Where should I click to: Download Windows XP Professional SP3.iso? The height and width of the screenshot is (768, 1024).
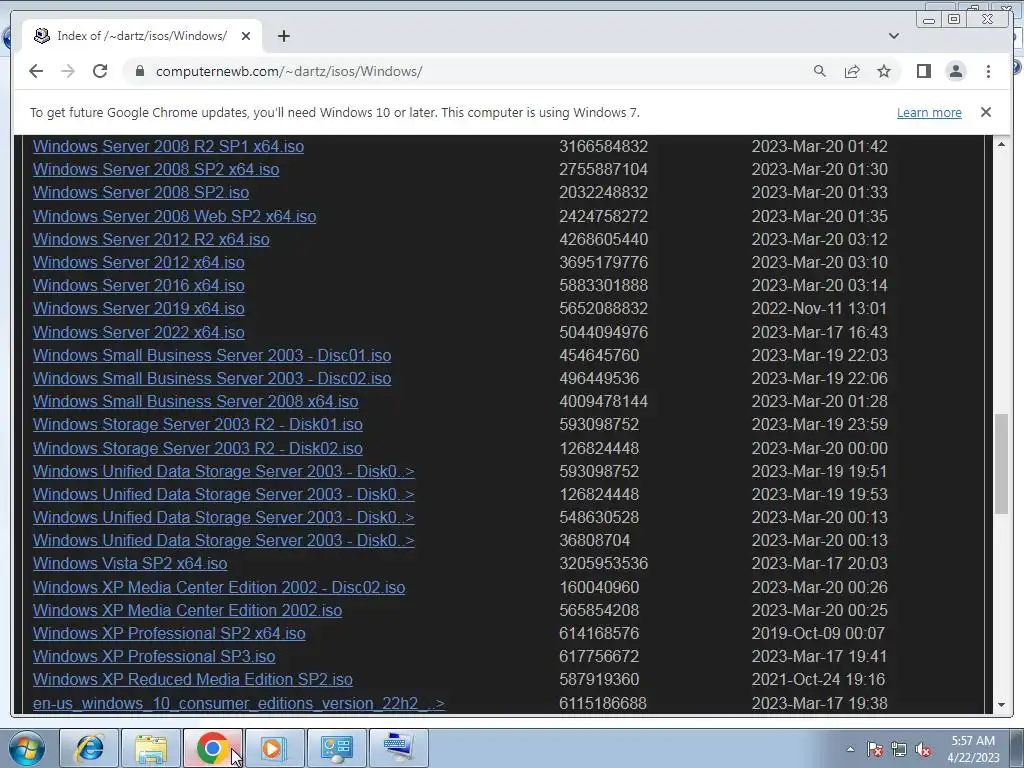[x=154, y=656]
